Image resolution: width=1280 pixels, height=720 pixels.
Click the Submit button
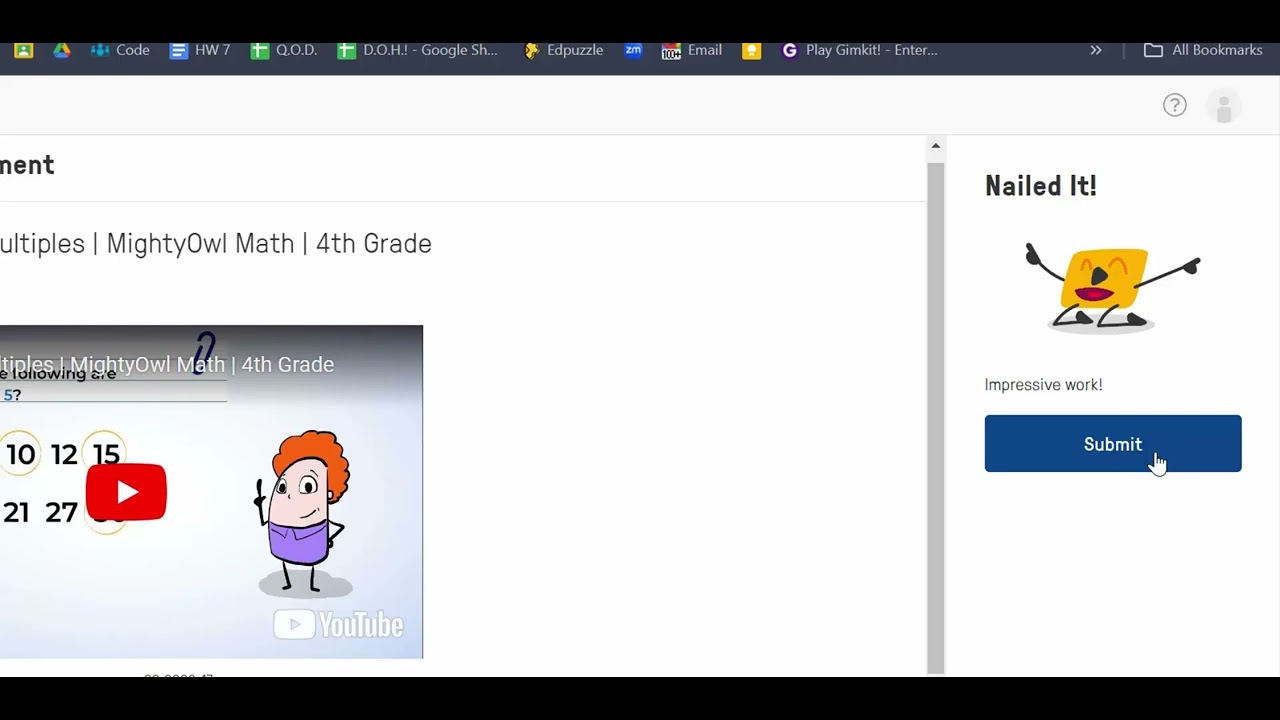(x=1113, y=444)
